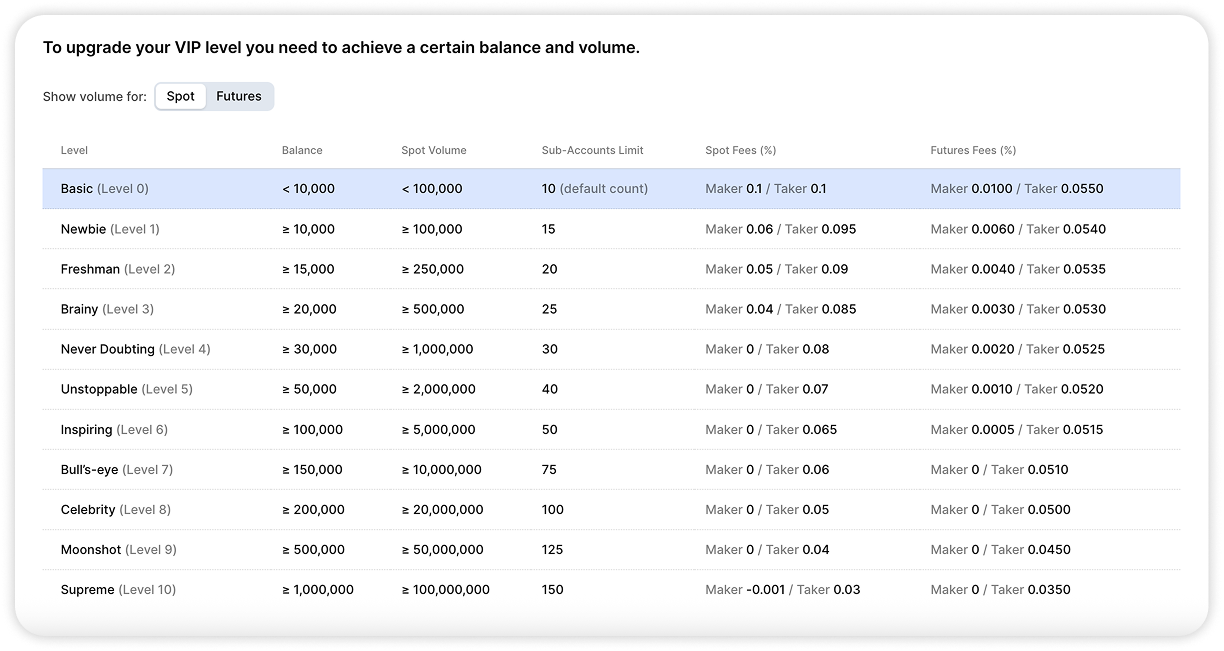1224x651 pixels.
Task: Click 'Maker 0 / Taker 0.0350' futures fees
Action: (x=1000, y=589)
